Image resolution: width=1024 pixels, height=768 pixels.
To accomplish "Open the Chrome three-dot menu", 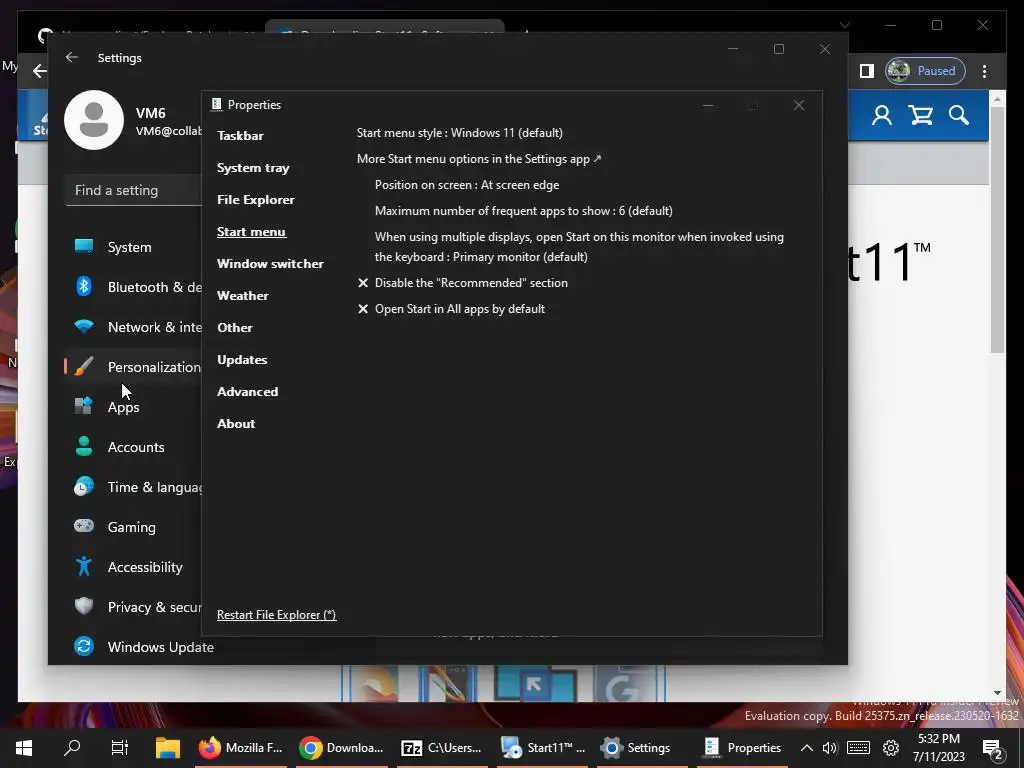I will (x=984, y=71).
